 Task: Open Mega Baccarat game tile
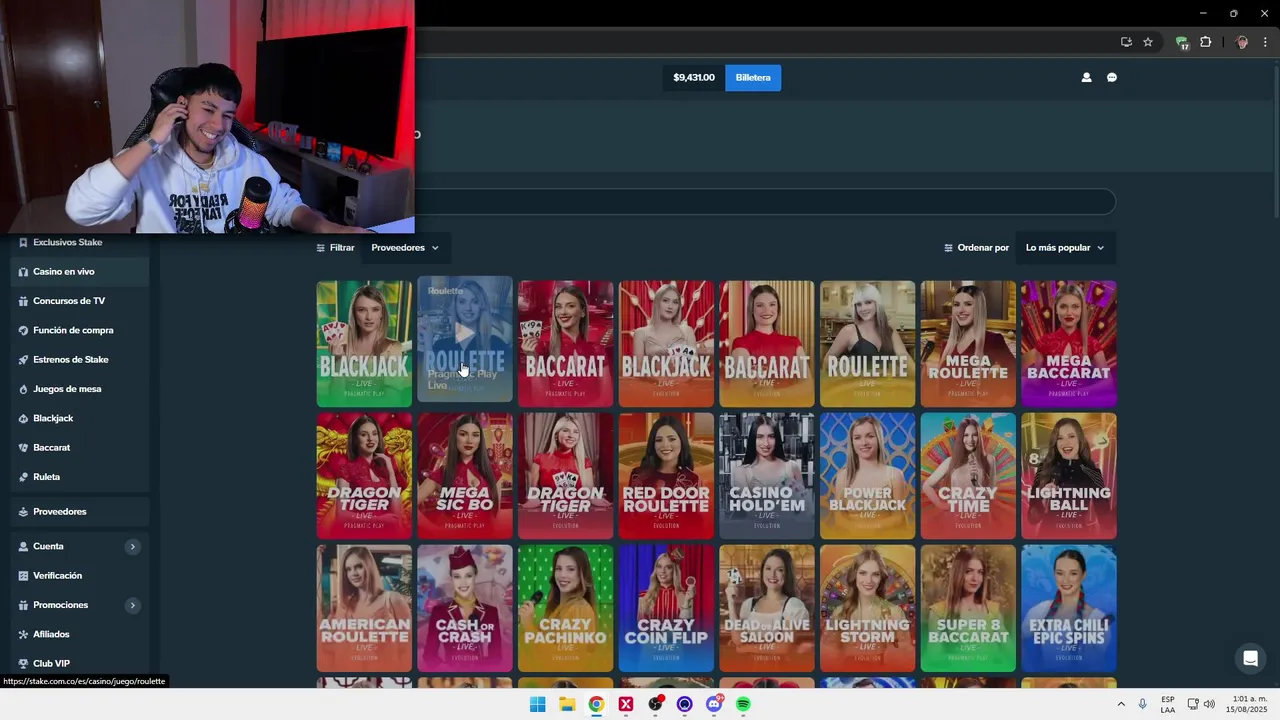click(x=1069, y=344)
